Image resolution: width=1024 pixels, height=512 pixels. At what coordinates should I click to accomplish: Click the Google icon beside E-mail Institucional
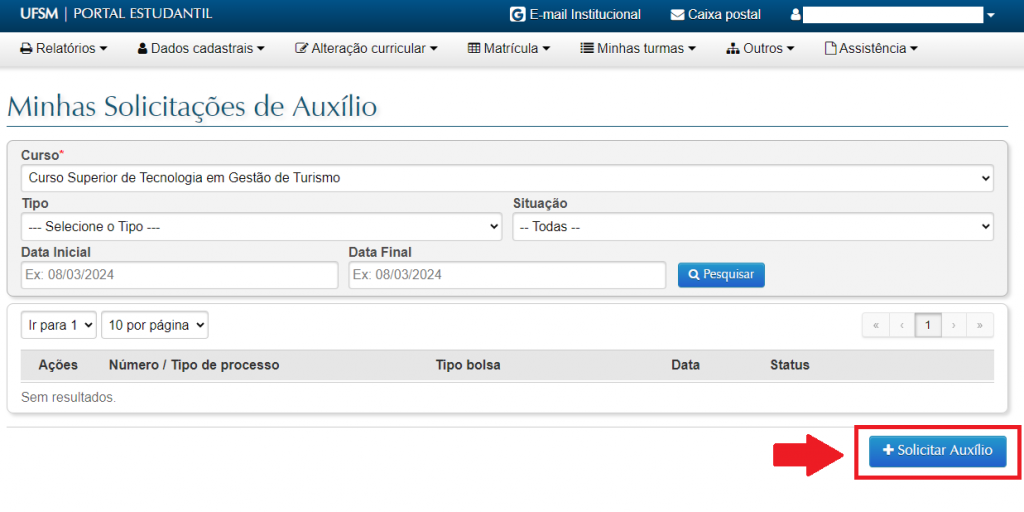(517, 15)
